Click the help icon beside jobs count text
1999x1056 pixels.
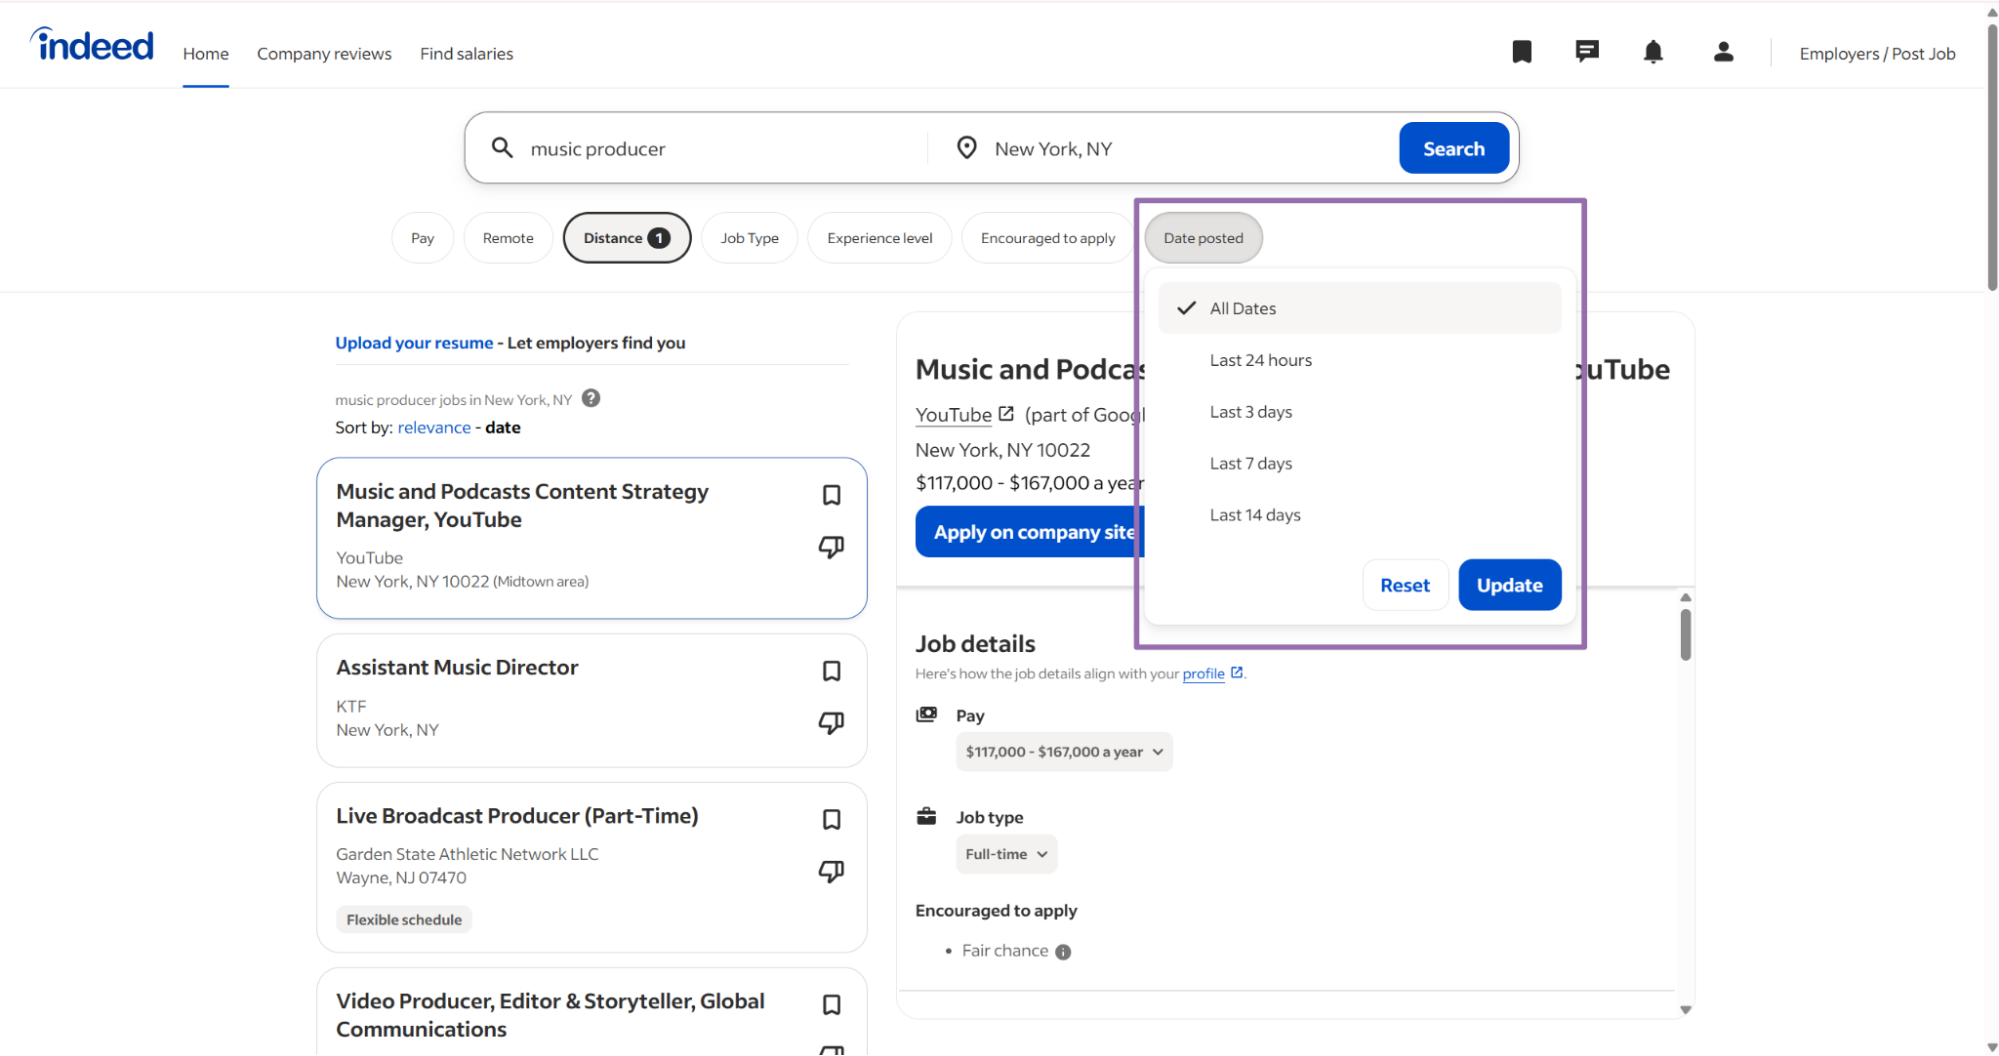pos(591,398)
